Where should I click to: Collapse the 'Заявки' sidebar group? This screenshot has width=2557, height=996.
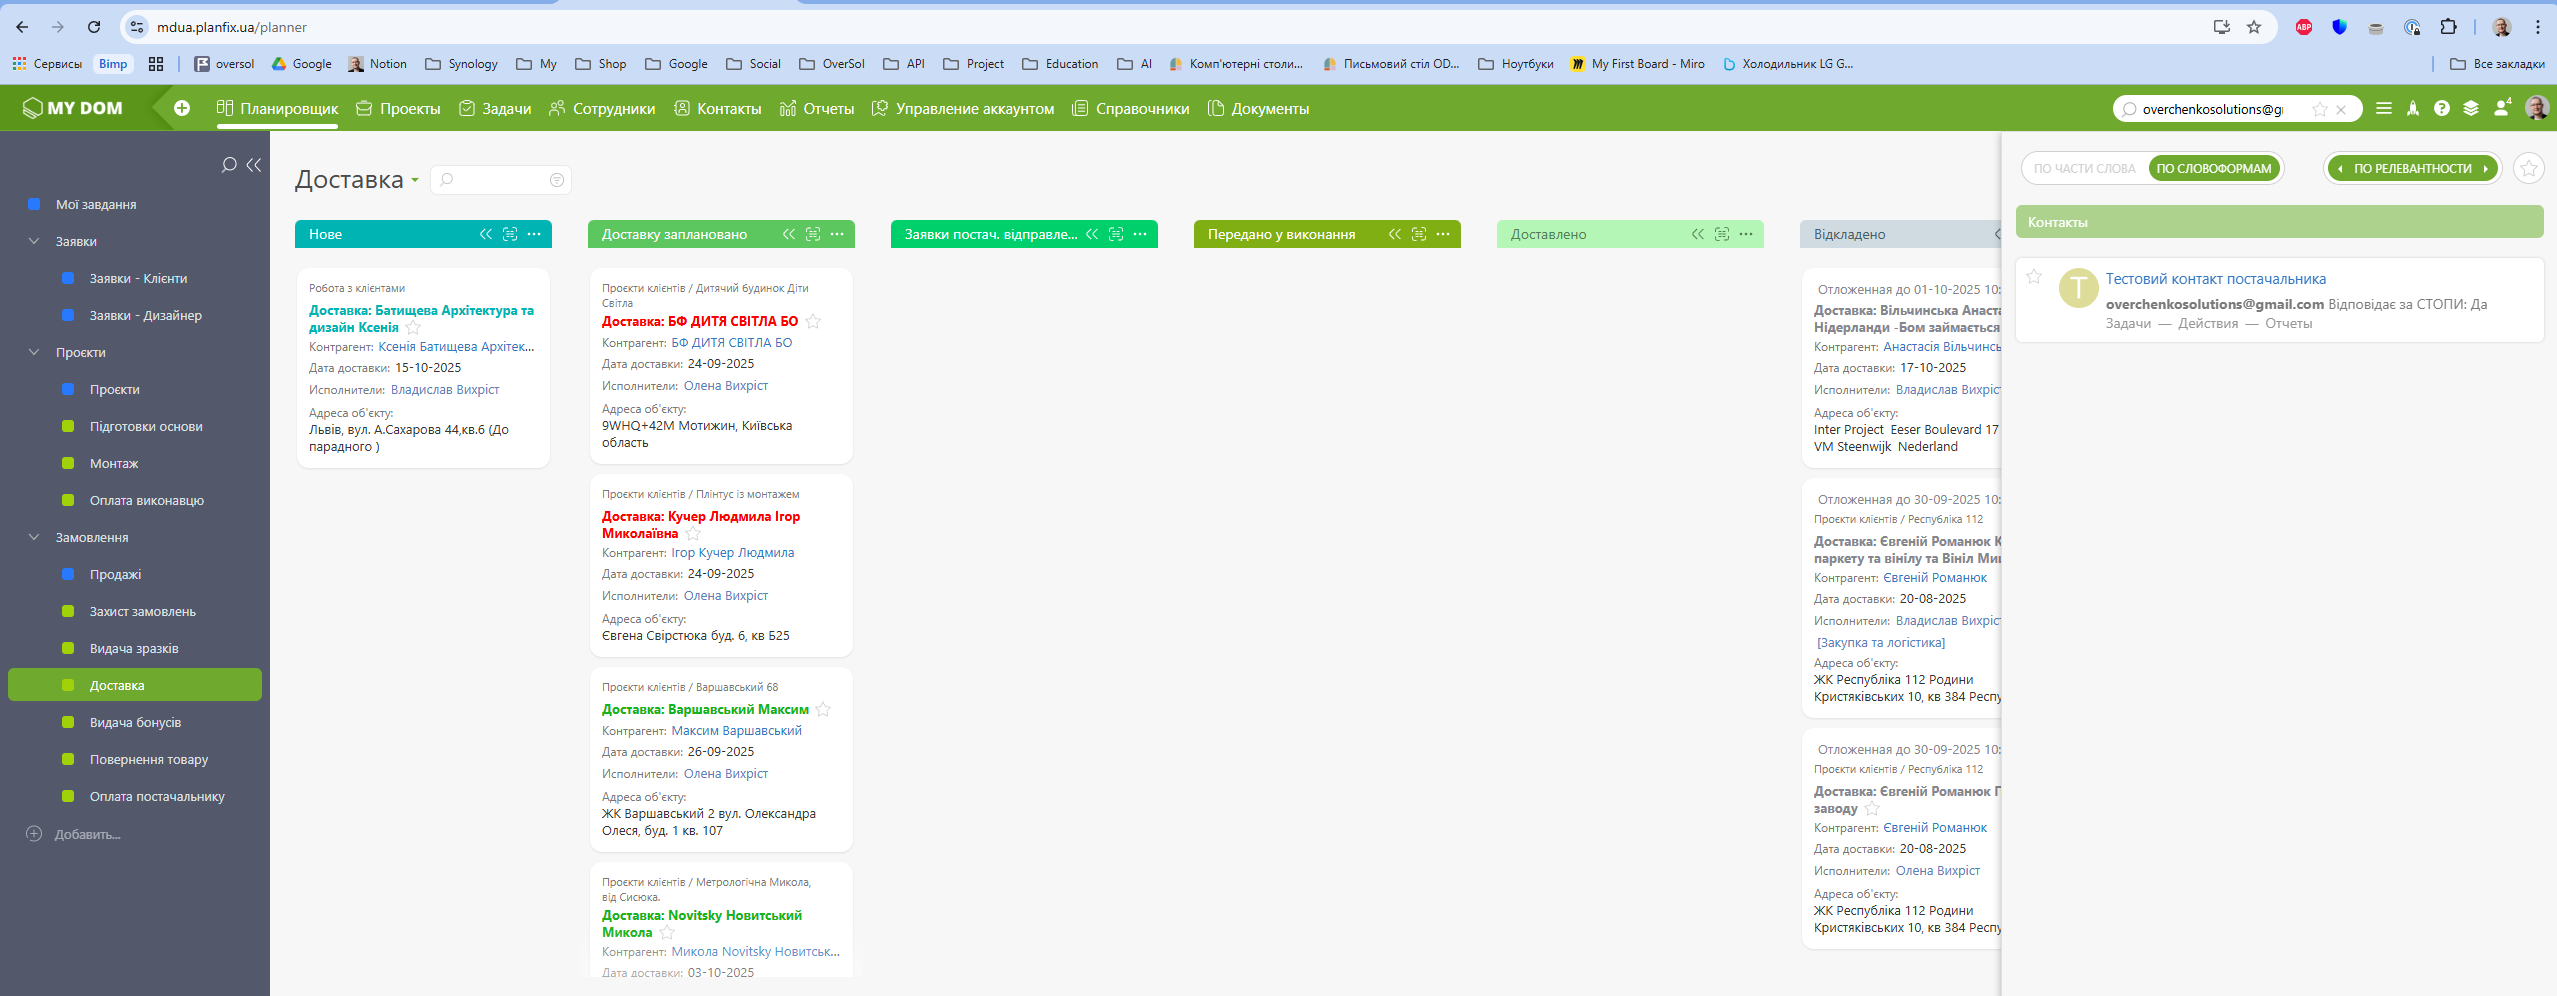[34, 241]
